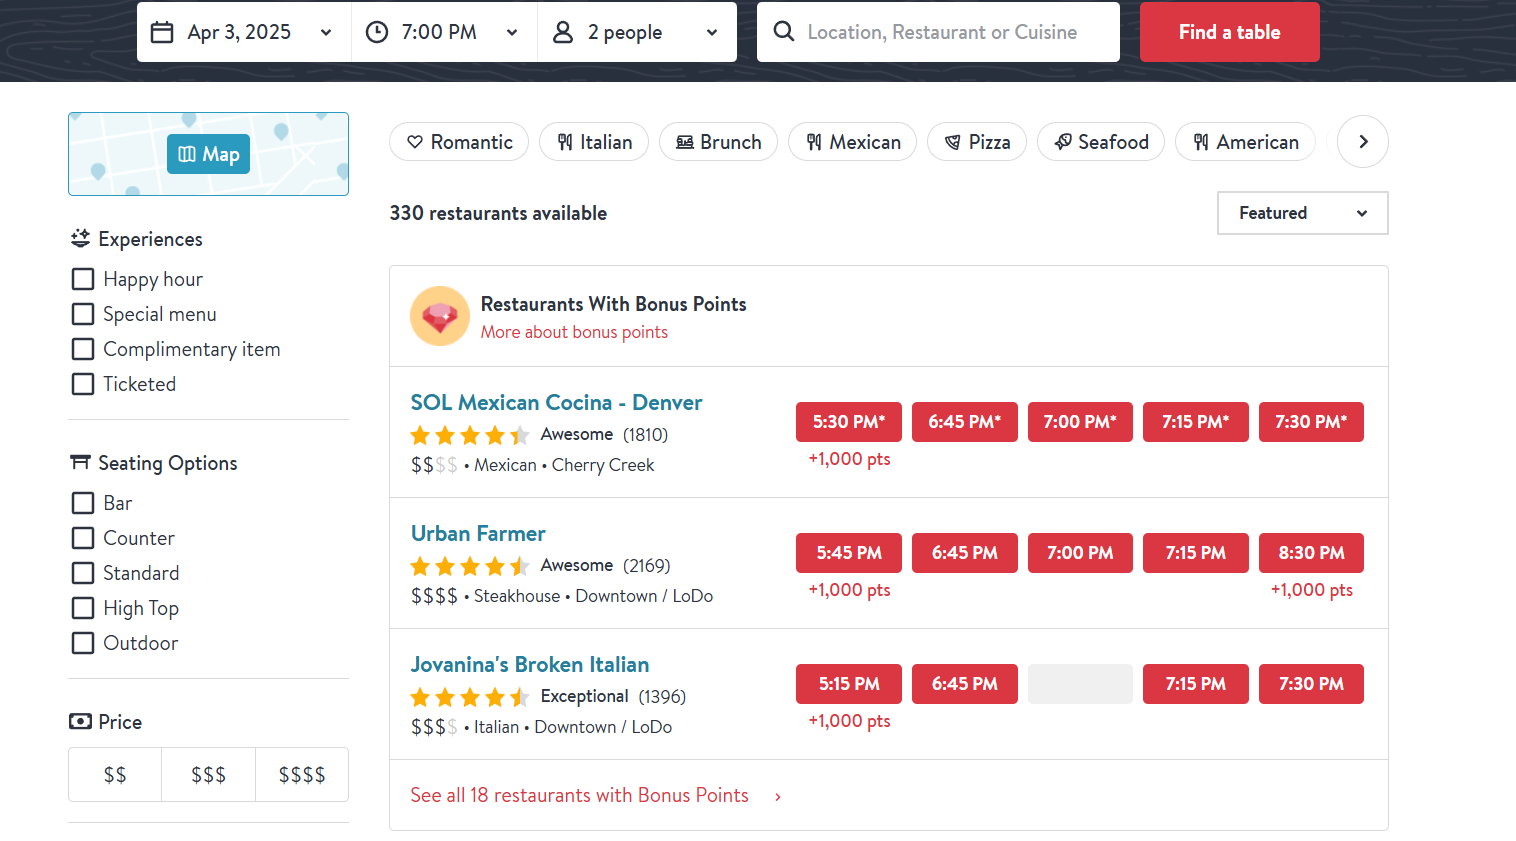Tick the Ticketed experiences checkbox
This screenshot has width=1516, height=841.
click(83, 384)
